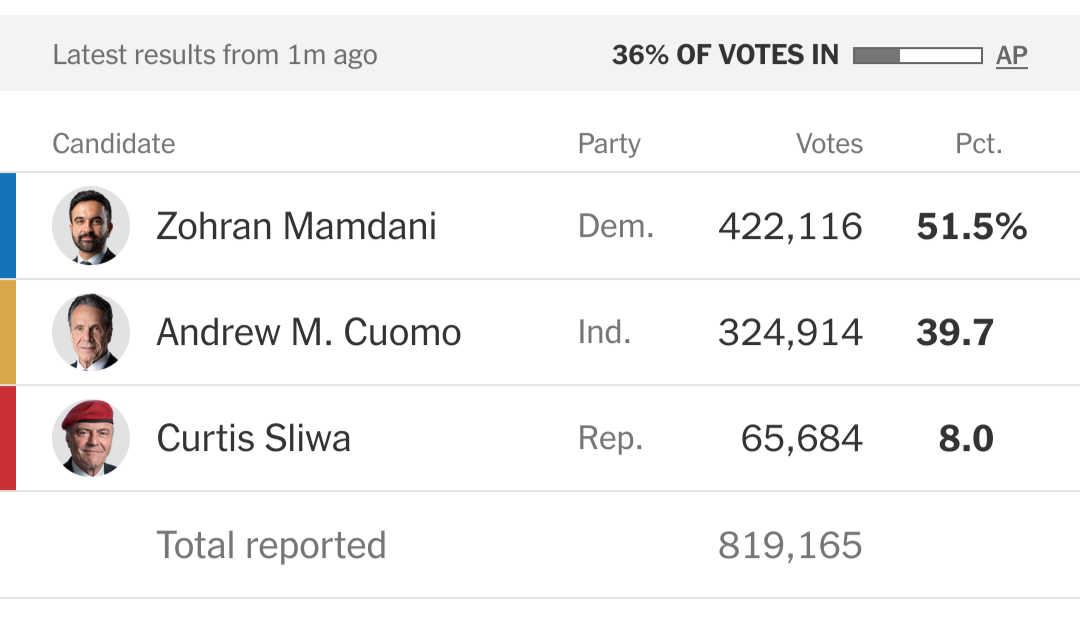1080x621 pixels.
Task: Click the blue color bar on the Dem. row
Action: point(7,226)
